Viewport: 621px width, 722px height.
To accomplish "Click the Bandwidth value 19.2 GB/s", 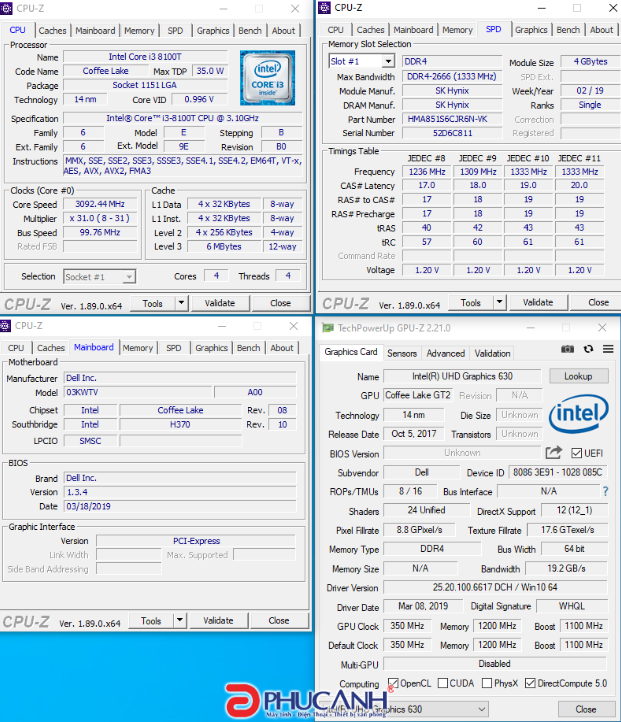I will 566,568.
